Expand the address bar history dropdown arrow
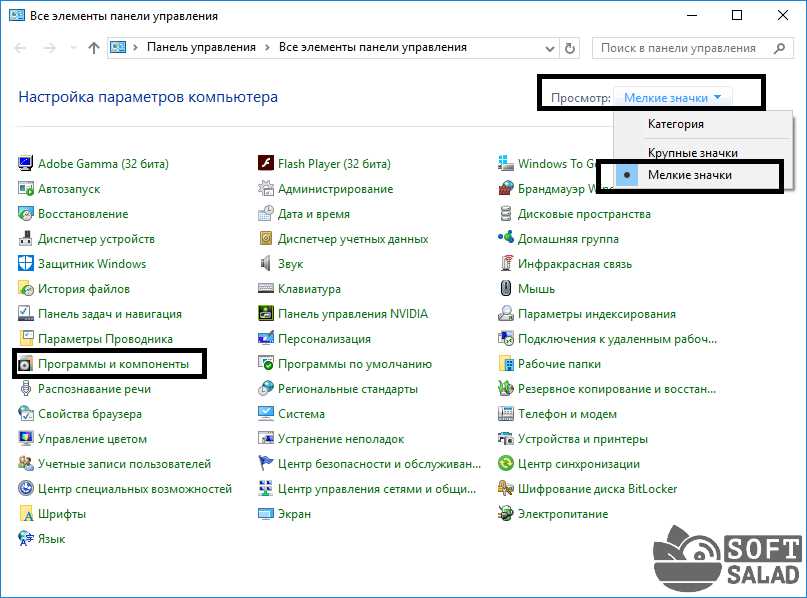This screenshot has height=598, width=807. 549,47
